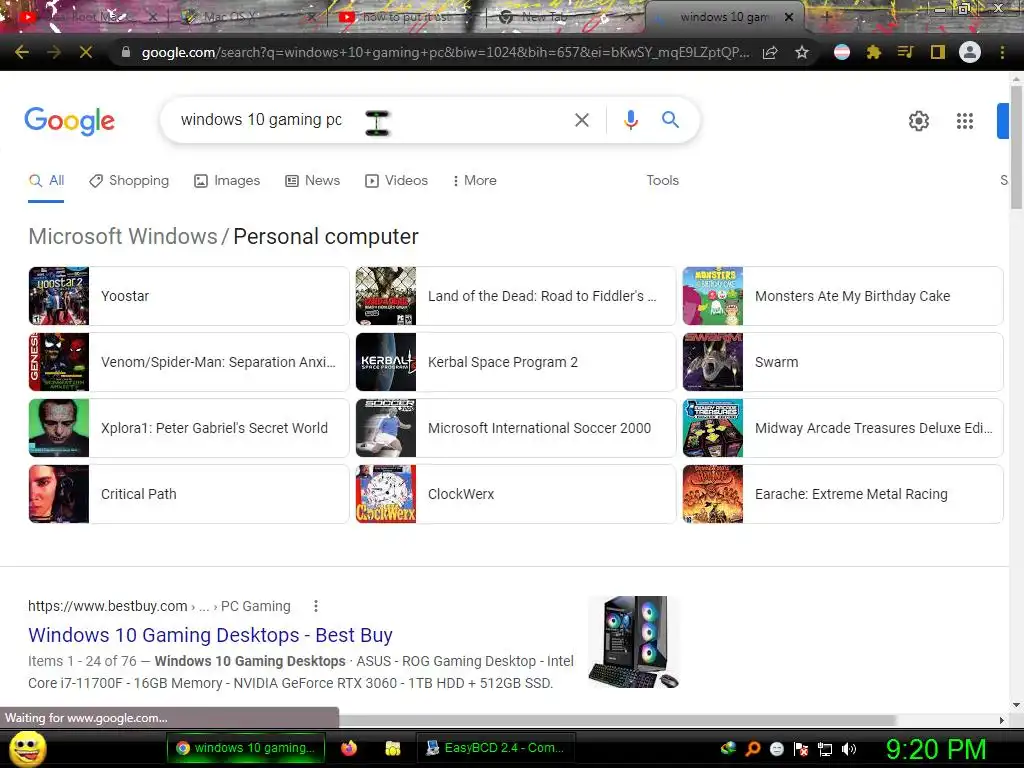This screenshot has height=768, width=1024.
Task: Click the 9:20 PM clock
Action: (936, 749)
